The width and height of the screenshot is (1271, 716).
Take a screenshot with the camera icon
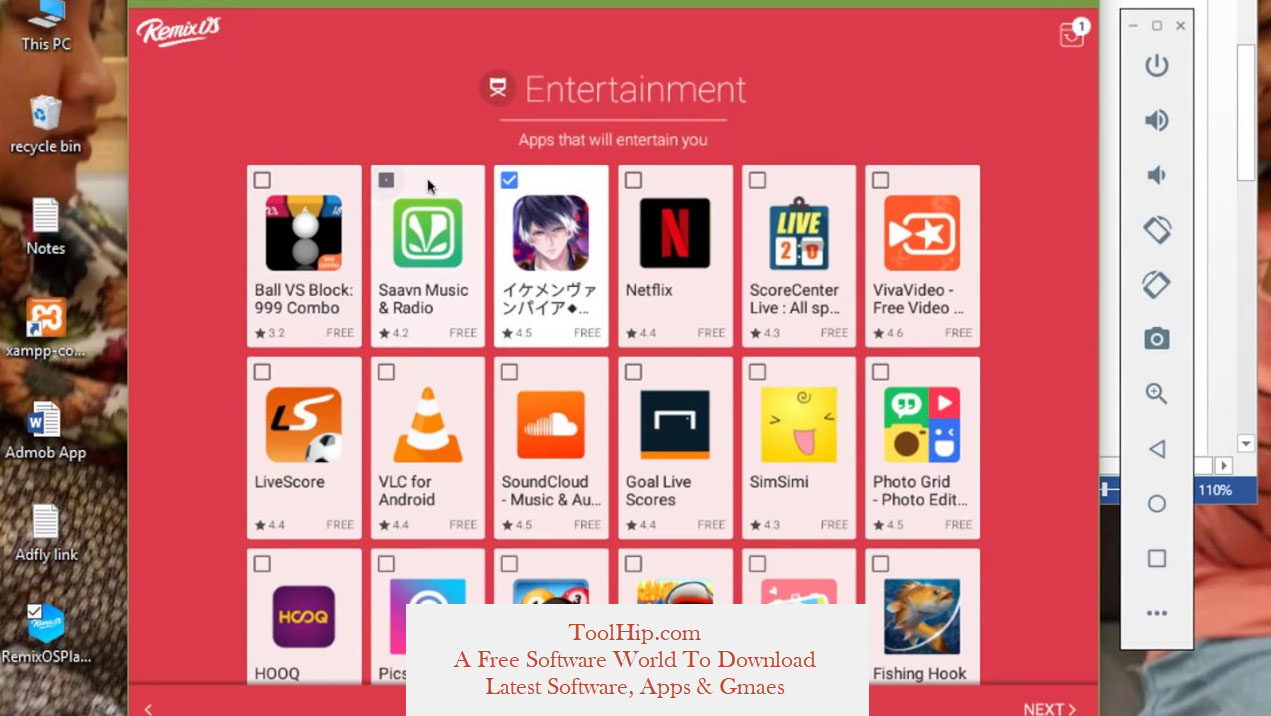pos(1157,339)
